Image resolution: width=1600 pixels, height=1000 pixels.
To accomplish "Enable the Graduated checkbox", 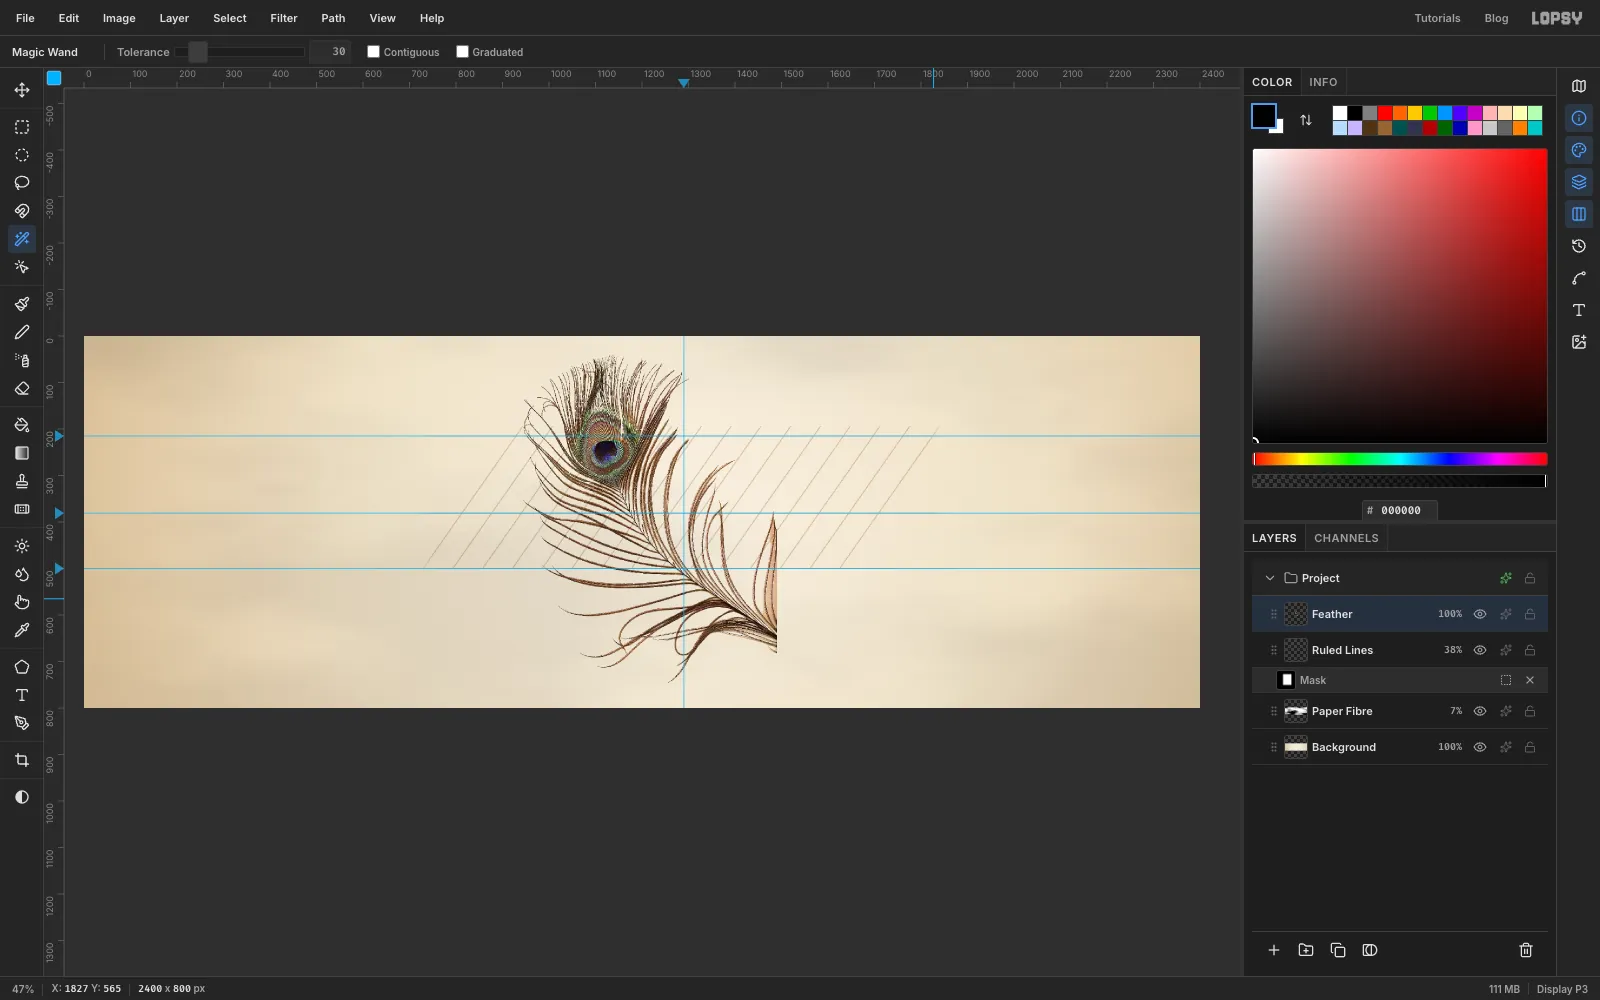I will [x=462, y=52].
